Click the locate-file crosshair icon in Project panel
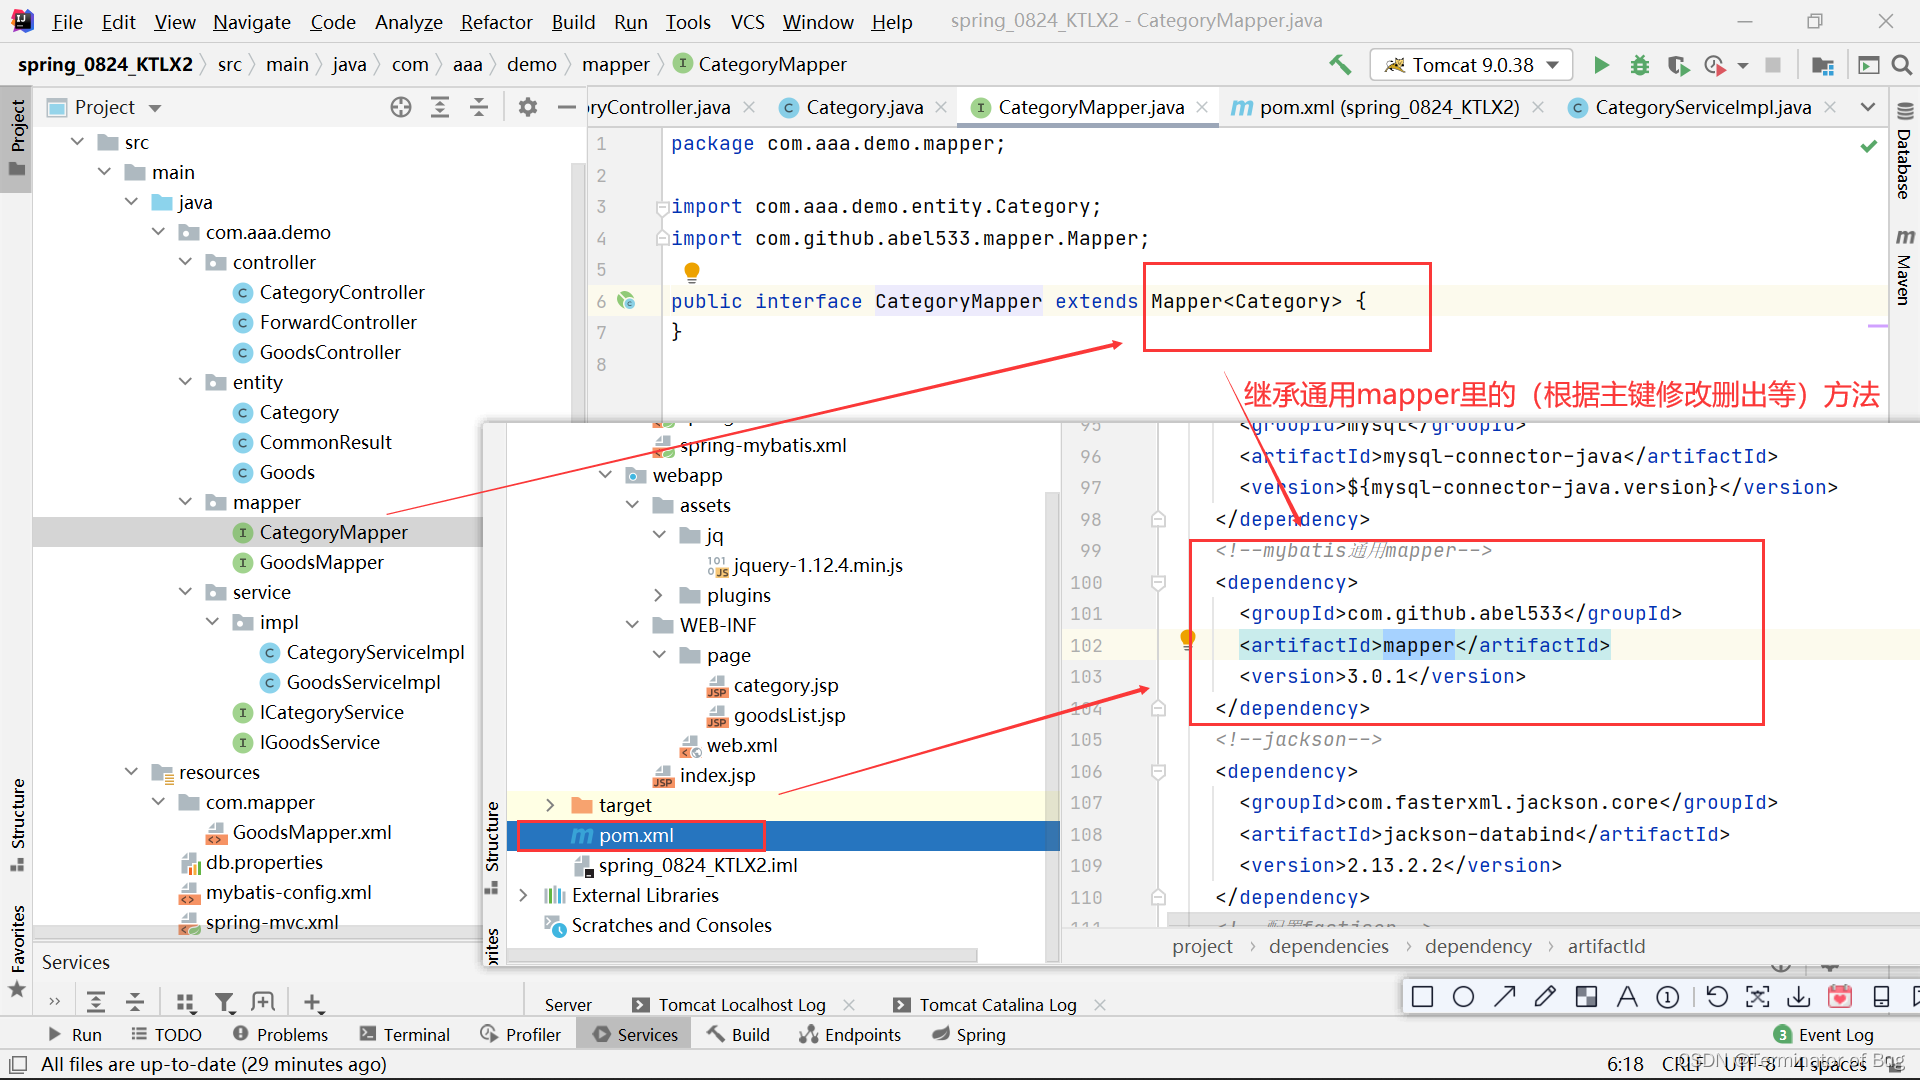The image size is (1920, 1080). click(x=401, y=107)
